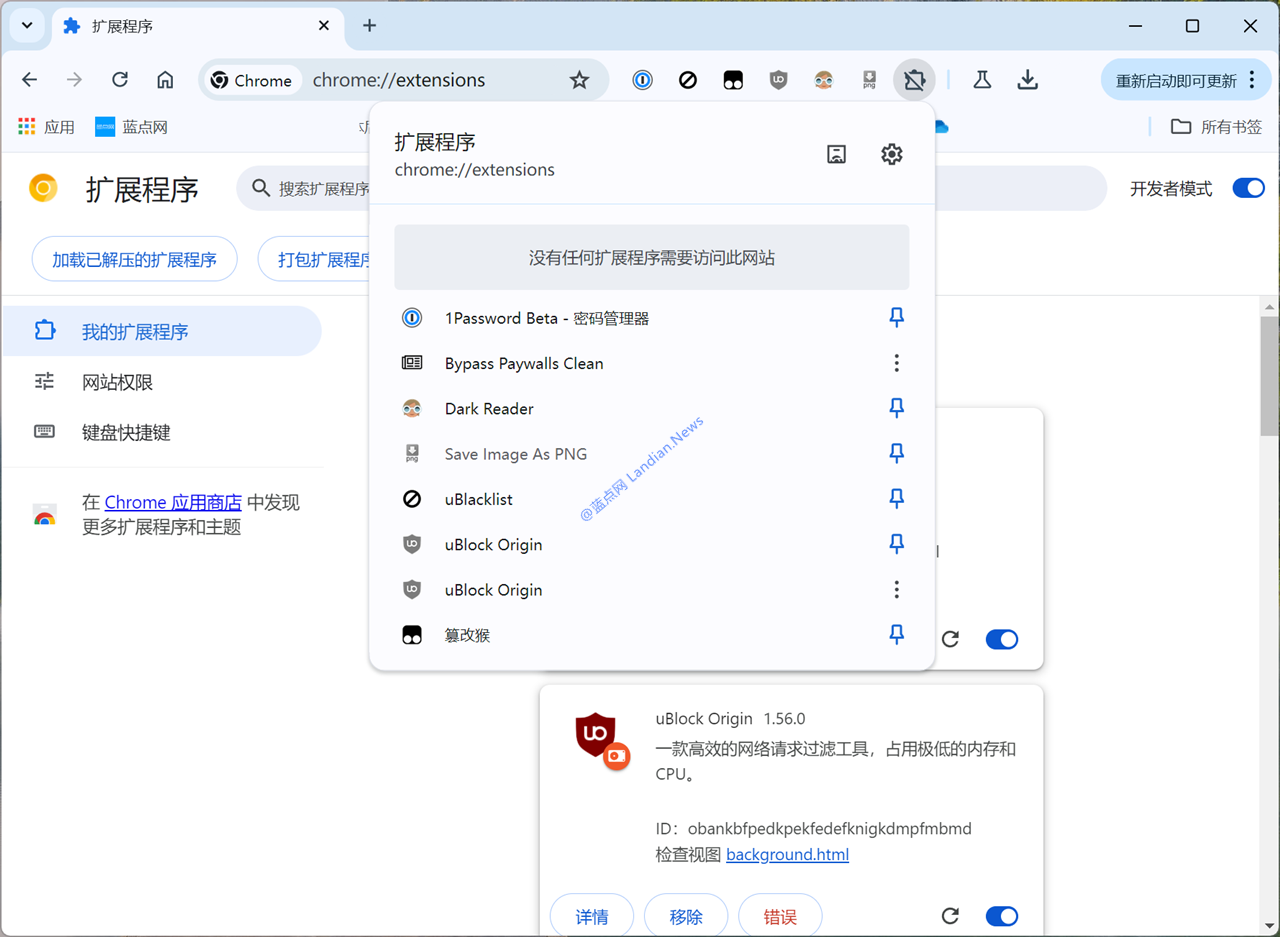
Task: Go back to the previous page
Action: pos(30,80)
